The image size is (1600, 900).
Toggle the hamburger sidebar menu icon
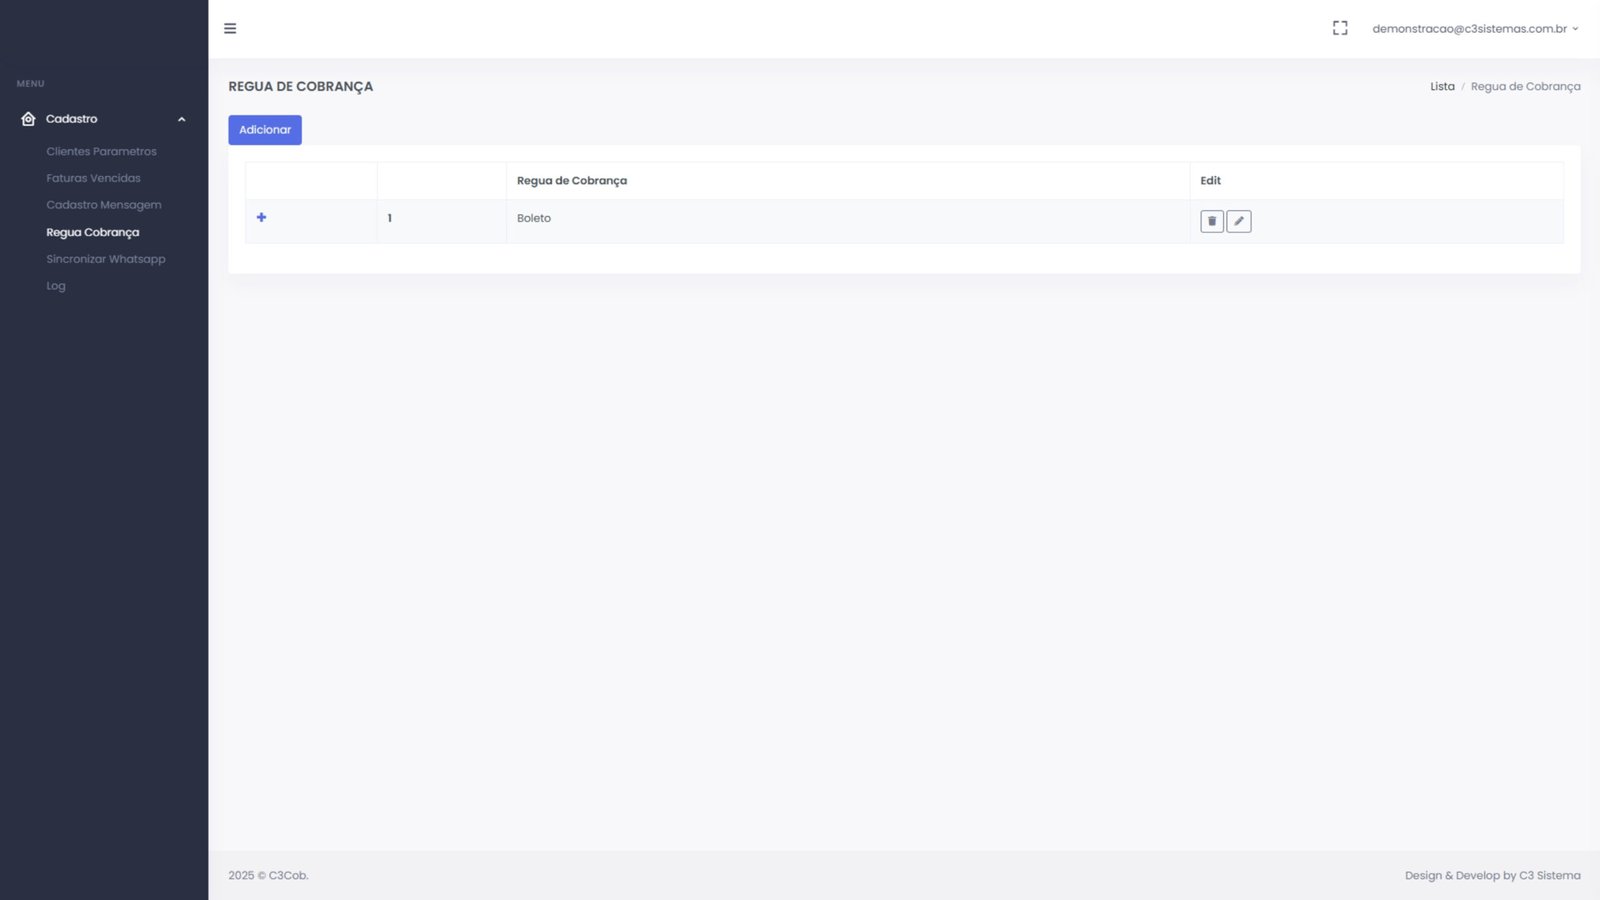pyautogui.click(x=230, y=29)
